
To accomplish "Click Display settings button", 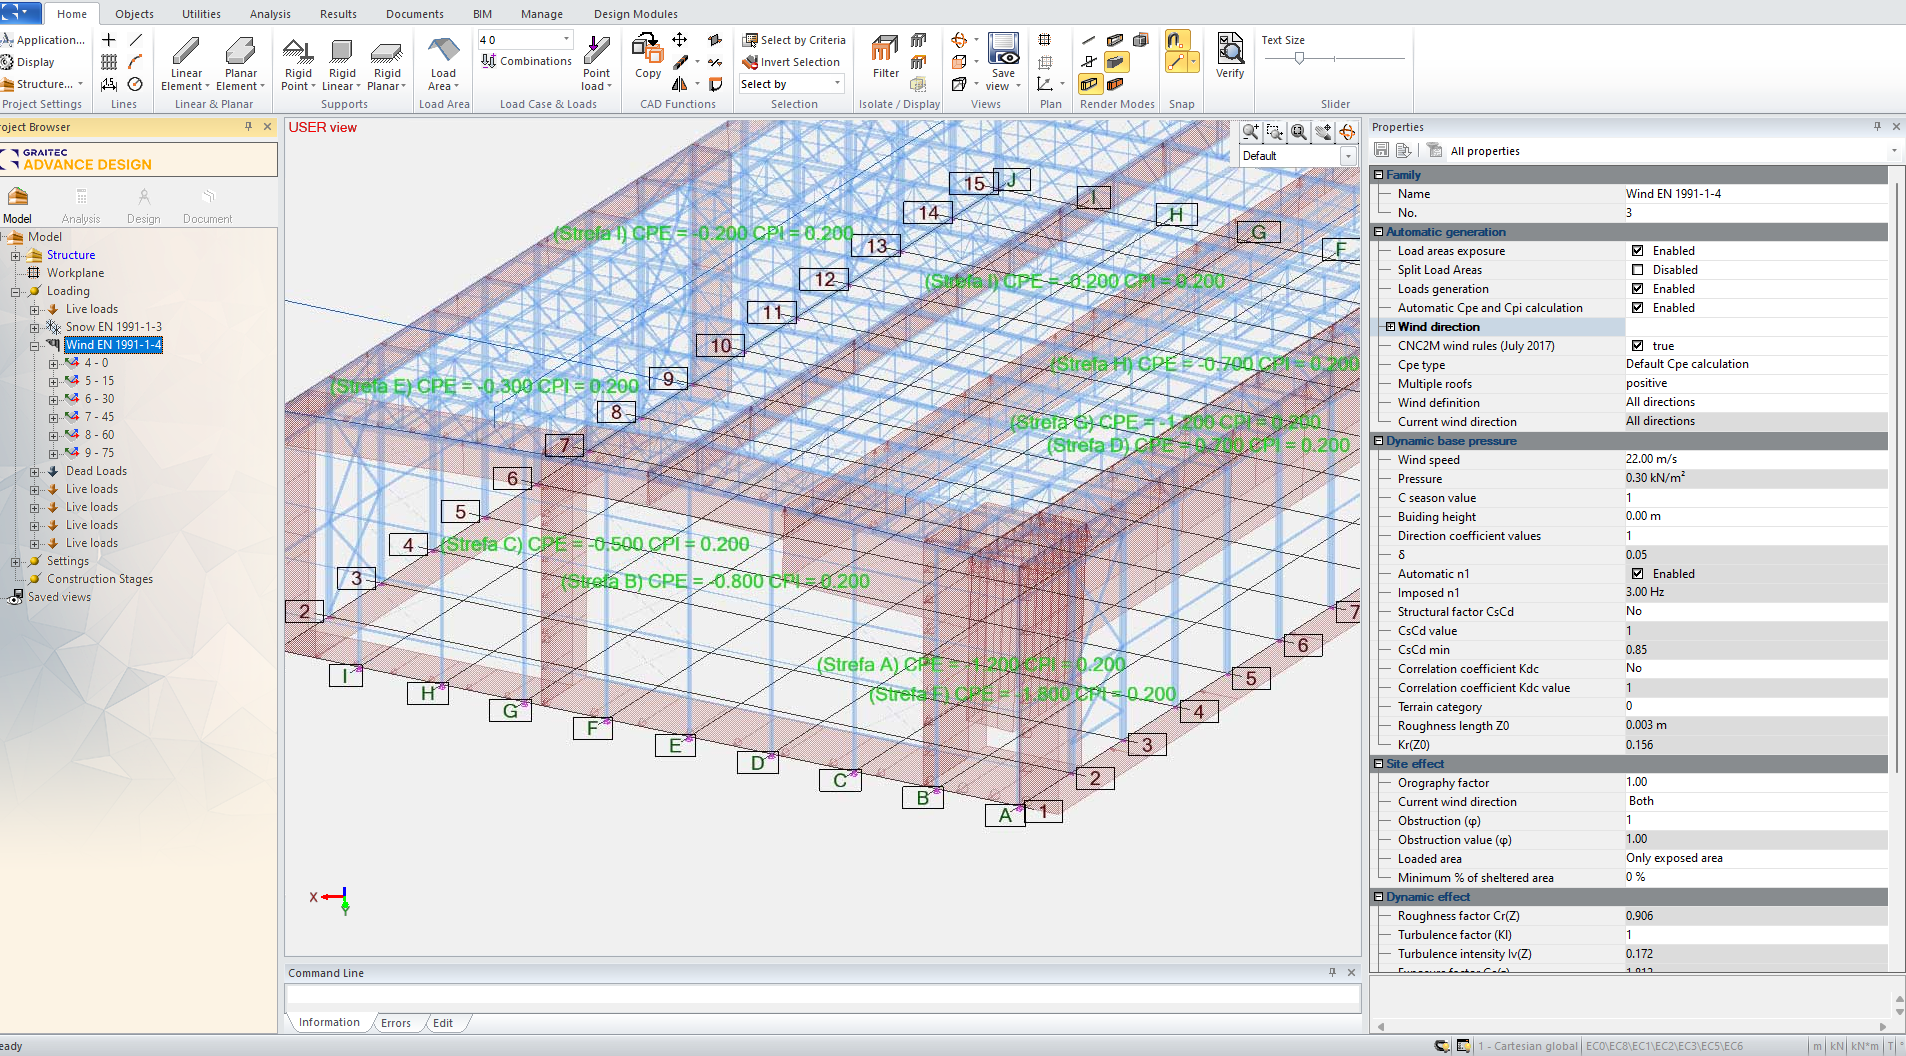I will point(28,62).
